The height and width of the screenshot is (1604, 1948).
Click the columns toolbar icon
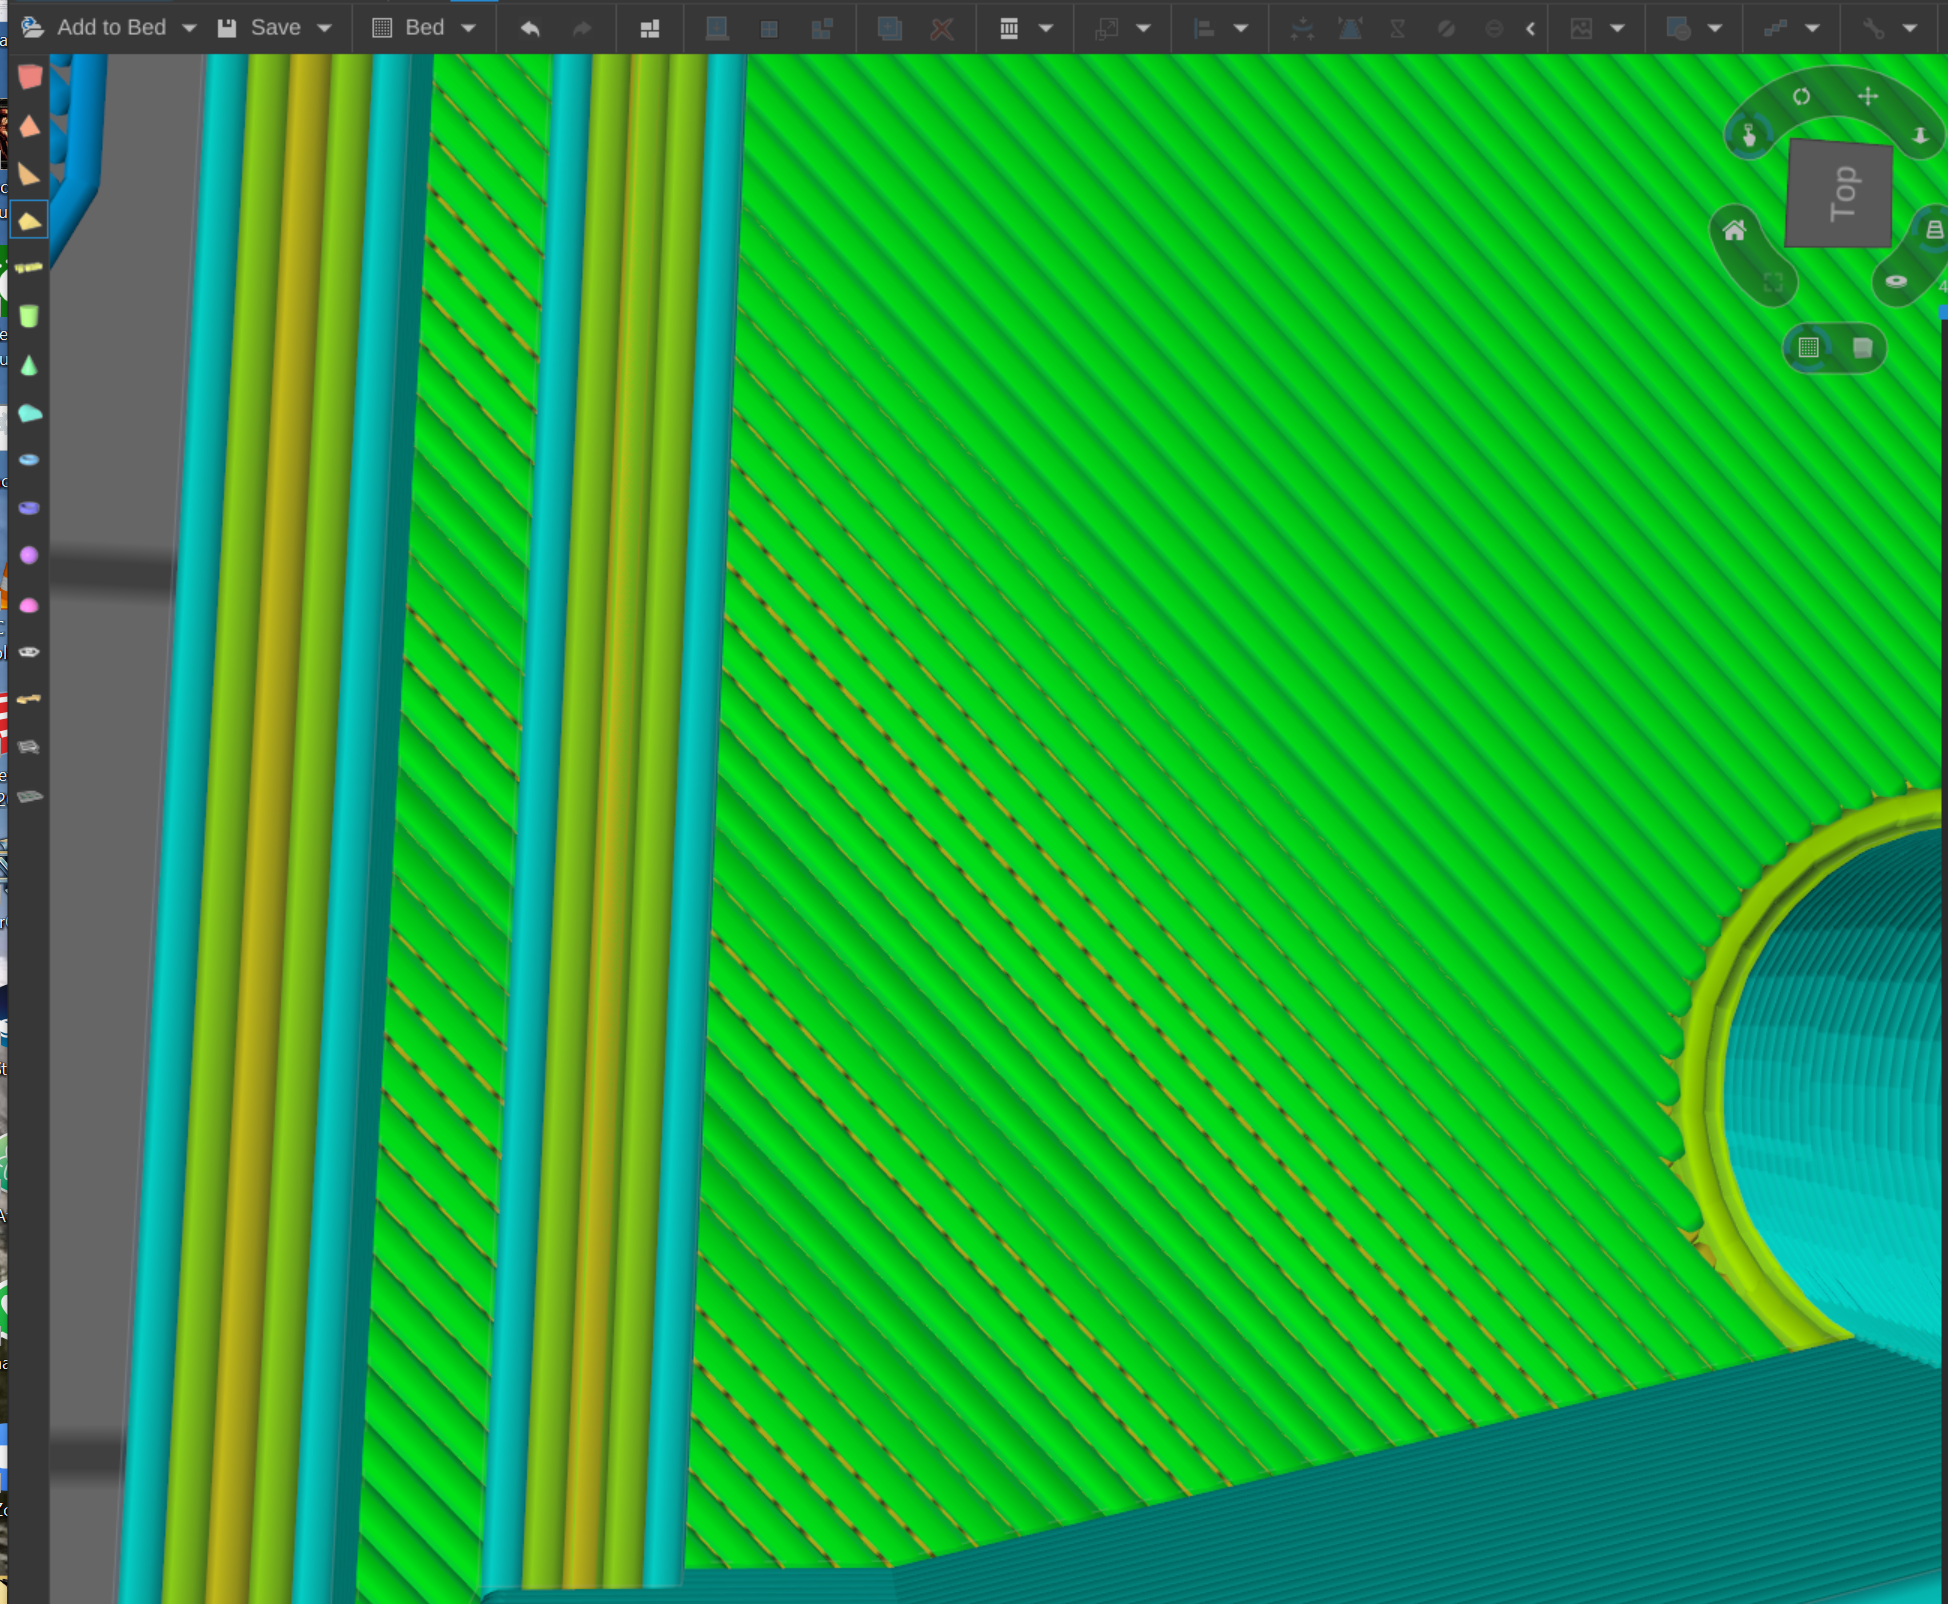point(1009,28)
